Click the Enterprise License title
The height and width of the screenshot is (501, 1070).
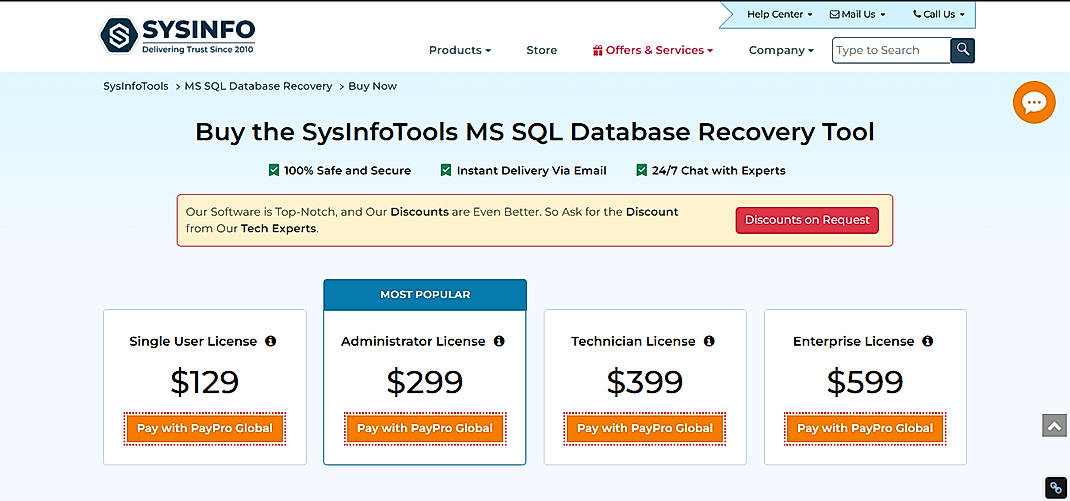point(853,341)
